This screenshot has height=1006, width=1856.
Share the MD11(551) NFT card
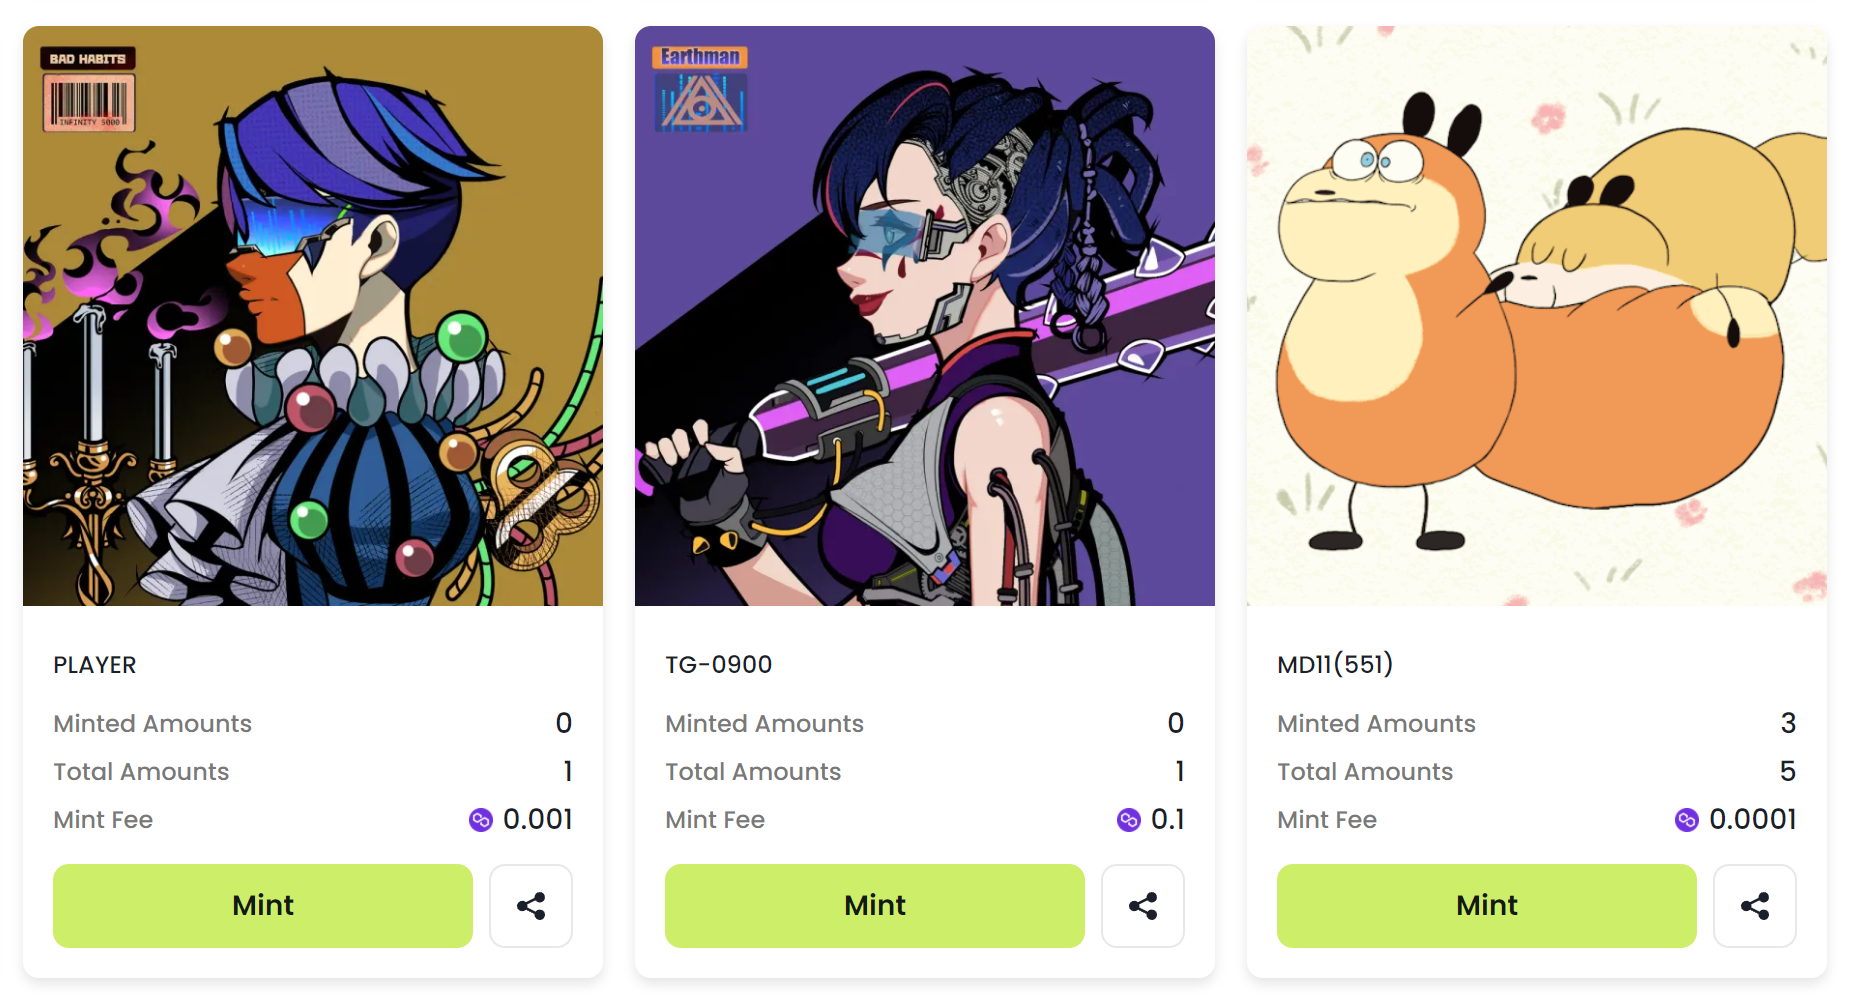pos(1755,906)
